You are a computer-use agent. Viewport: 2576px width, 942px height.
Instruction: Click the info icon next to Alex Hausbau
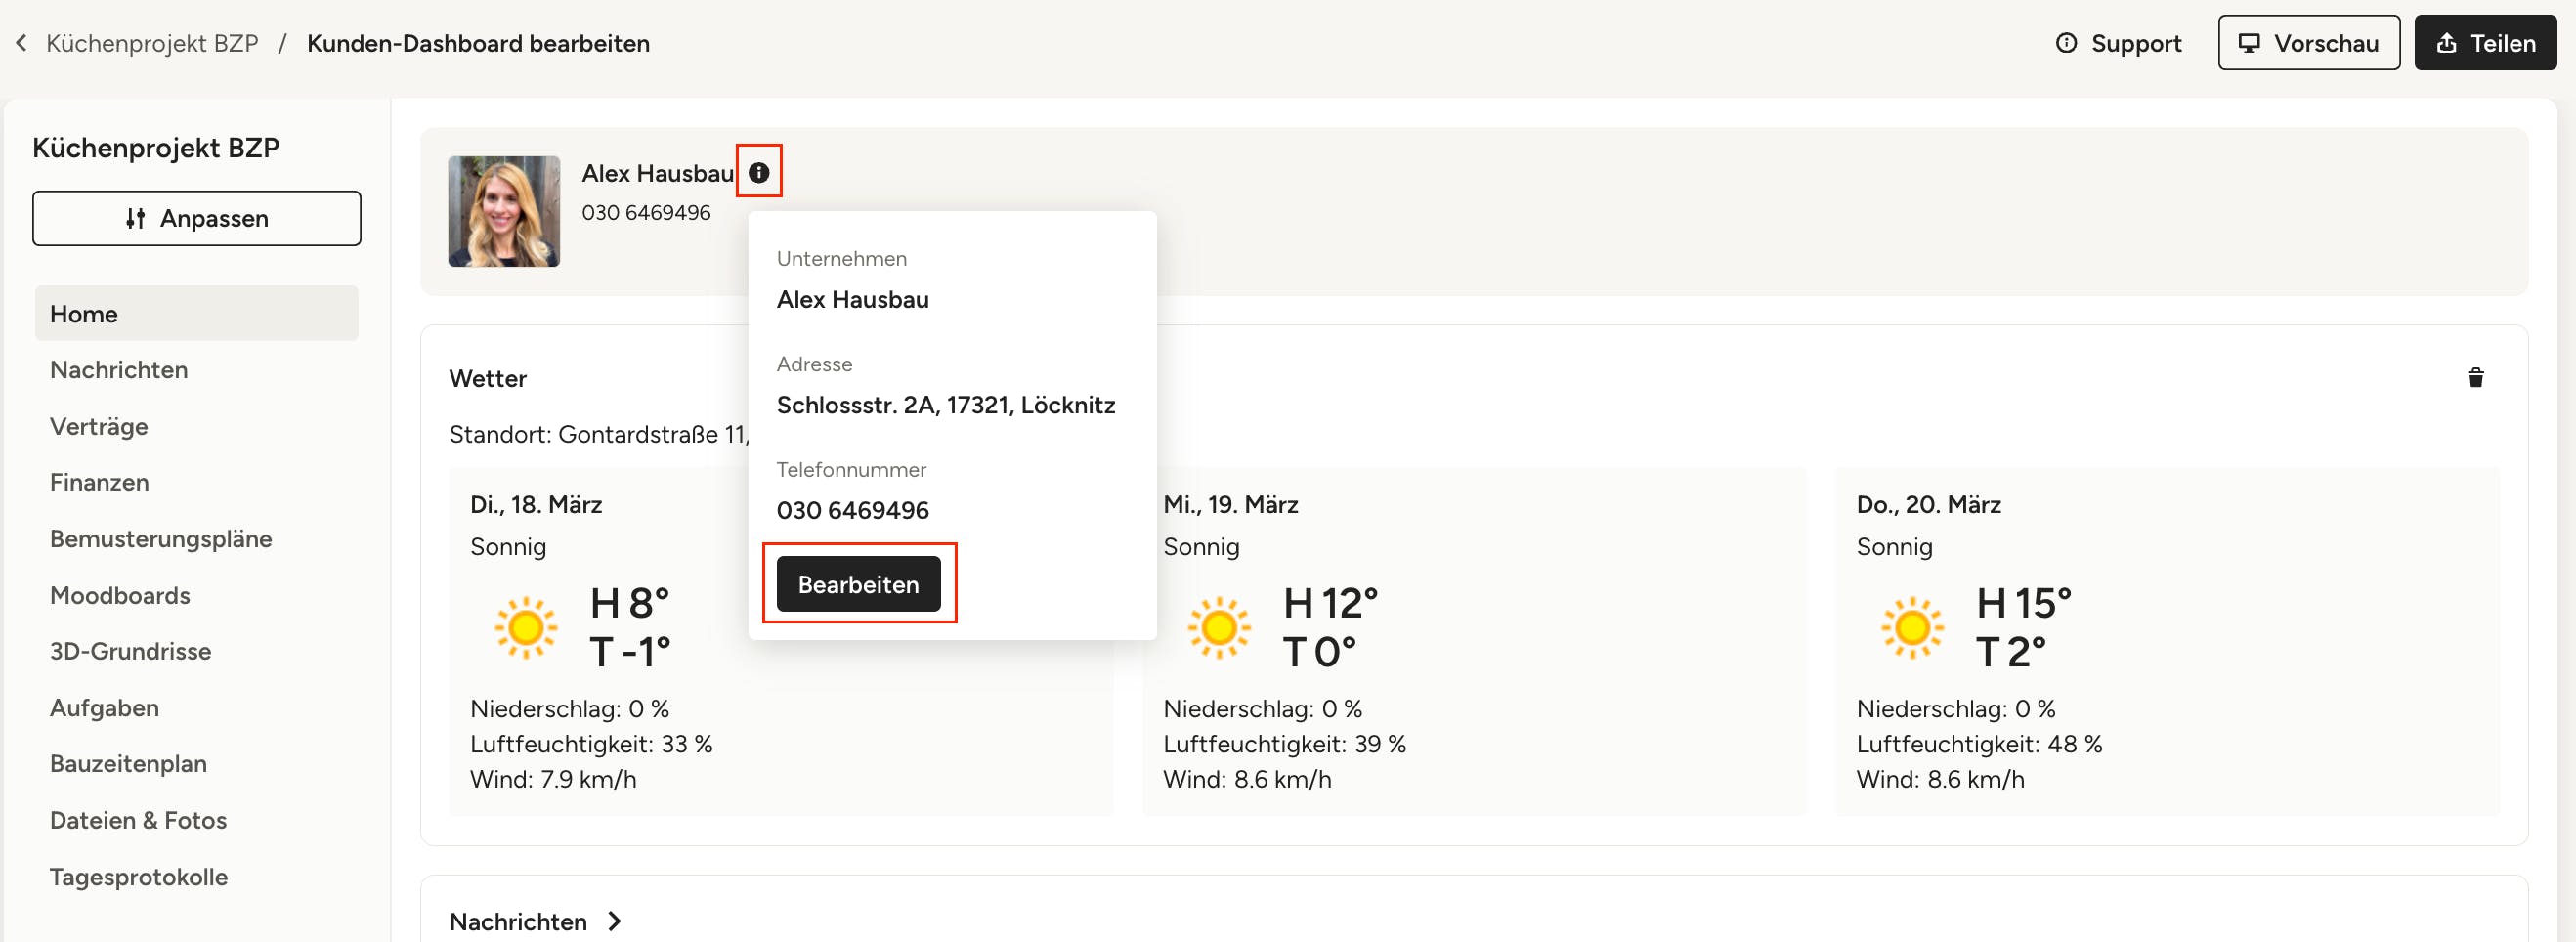click(x=759, y=172)
